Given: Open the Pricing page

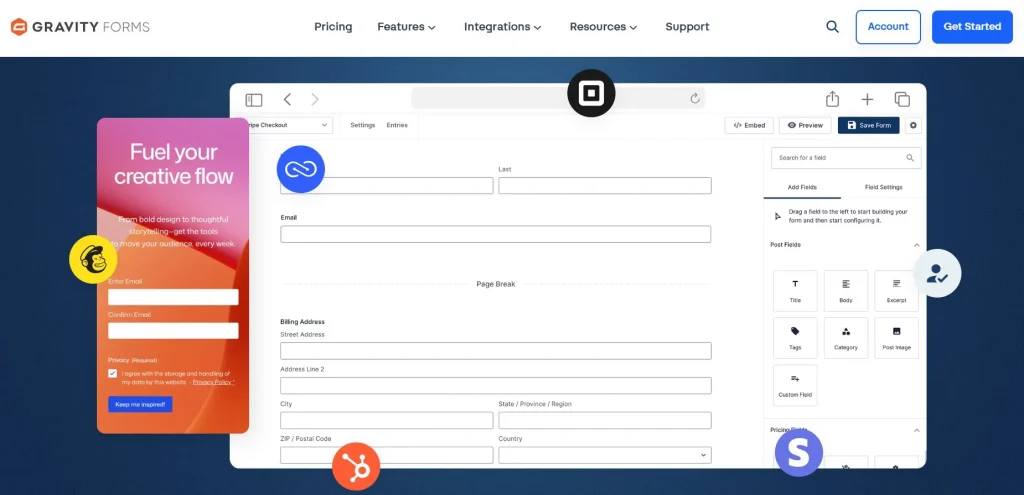Looking at the screenshot, I should [x=333, y=27].
